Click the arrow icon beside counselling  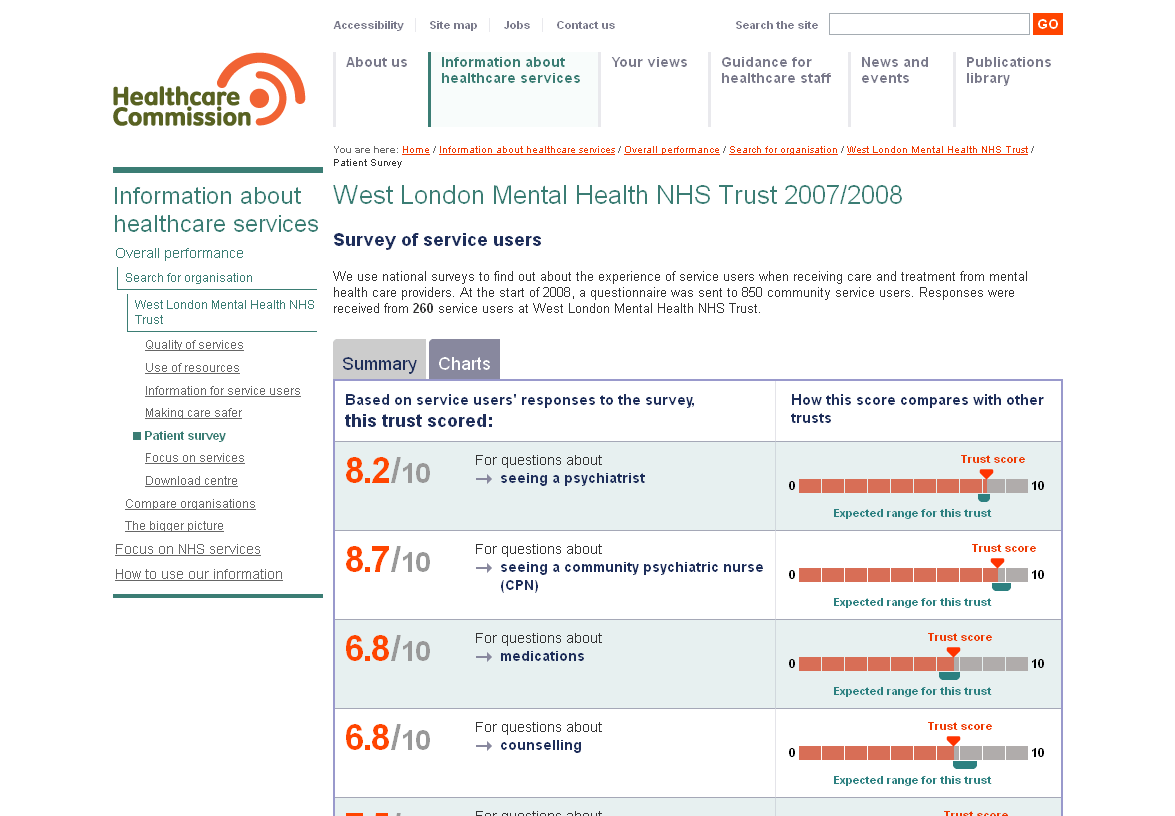click(484, 746)
